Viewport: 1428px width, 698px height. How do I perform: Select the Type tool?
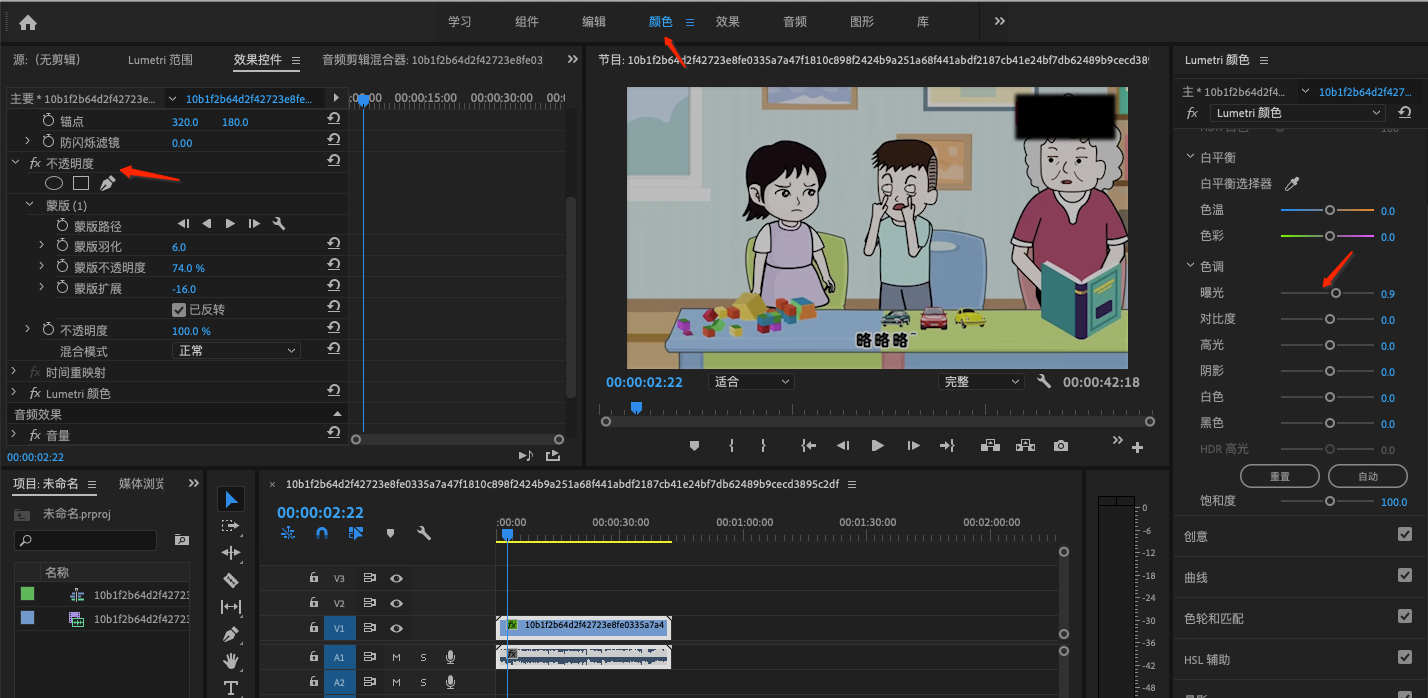point(231,688)
